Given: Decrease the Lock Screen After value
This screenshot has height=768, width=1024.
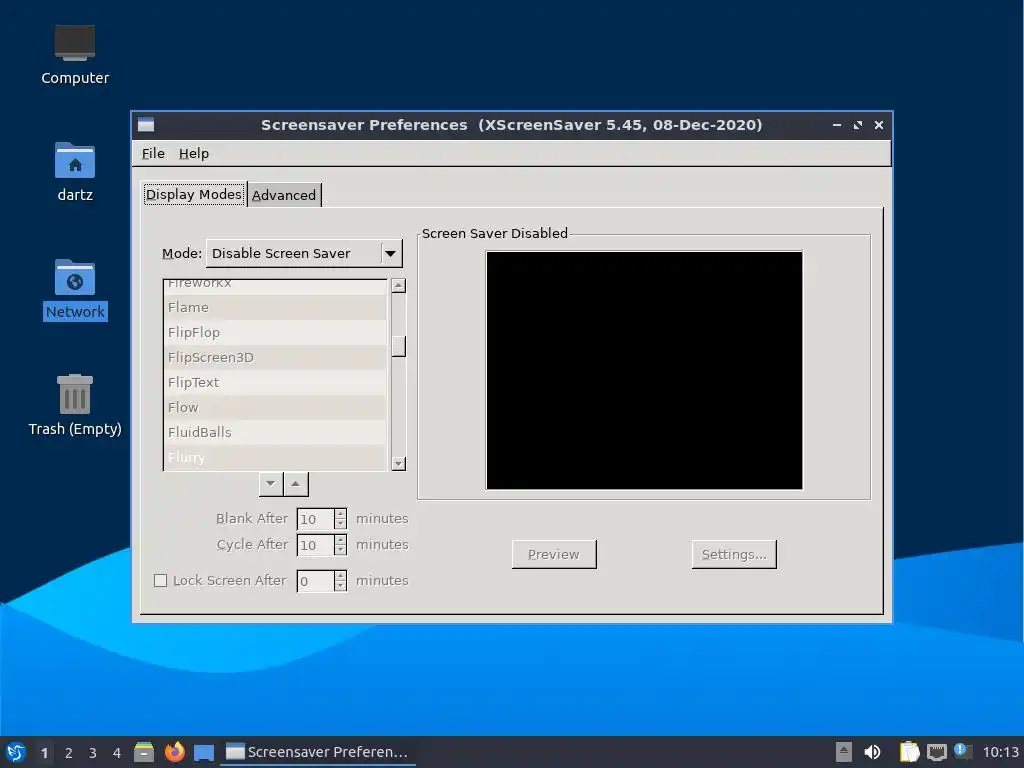Looking at the screenshot, I should (340, 586).
